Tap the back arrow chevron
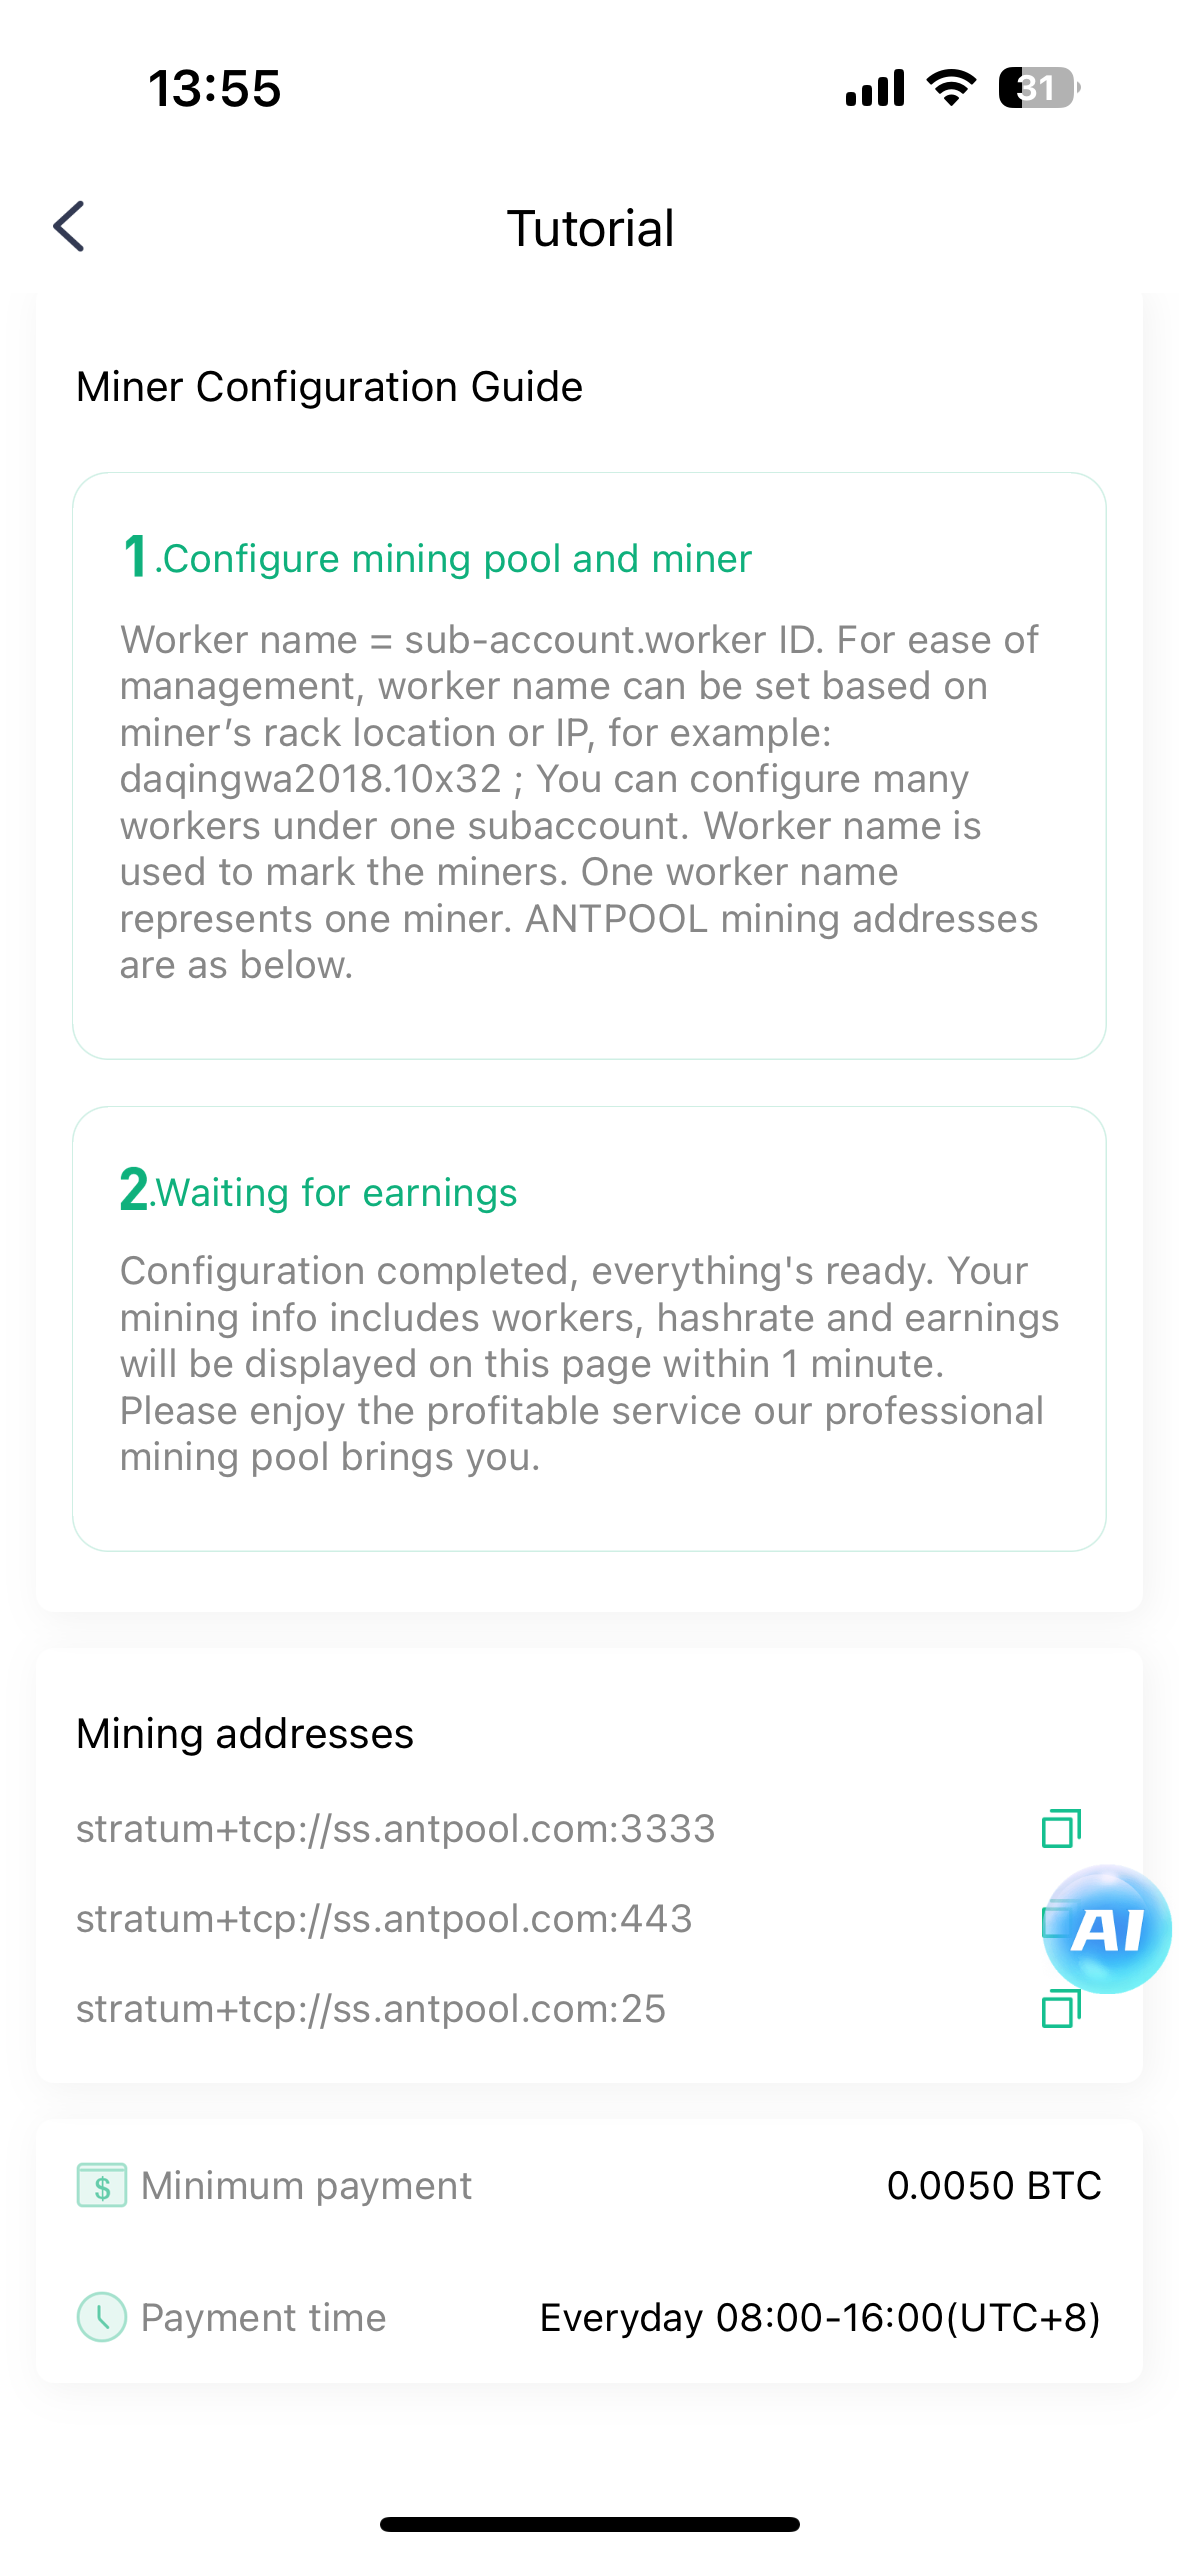The width and height of the screenshot is (1179, 2556). pyautogui.click(x=69, y=227)
